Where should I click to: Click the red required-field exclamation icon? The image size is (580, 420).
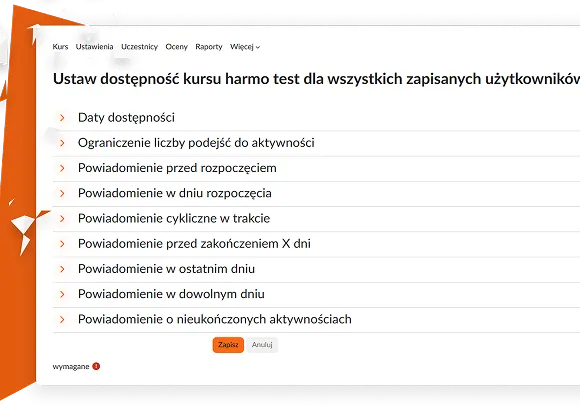(x=96, y=366)
